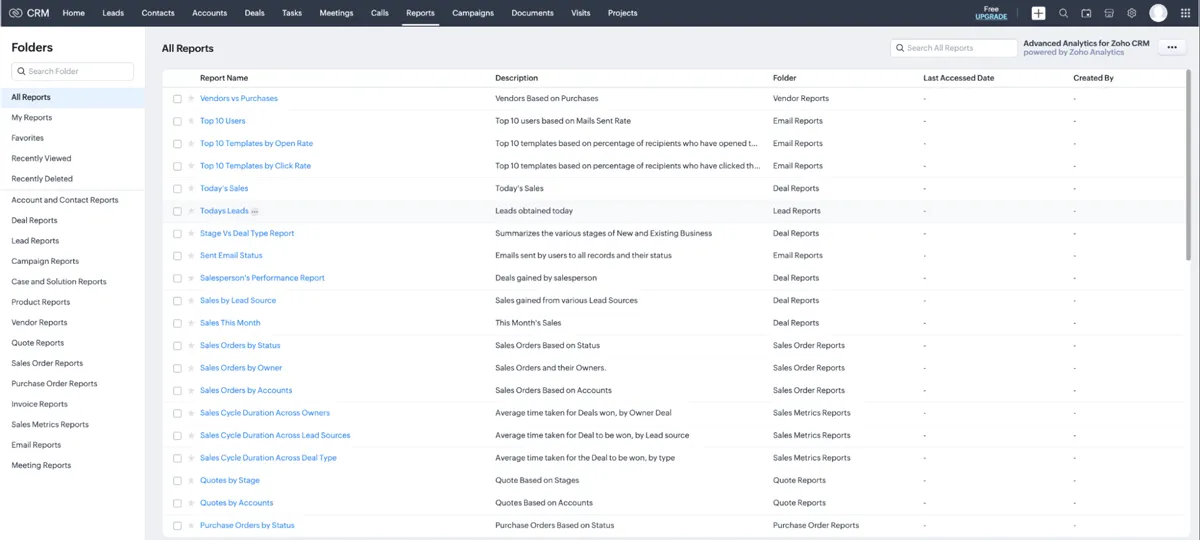Open the Campaigns tab
Viewport: 1200px width, 540px height.
[x=473, y=13]
